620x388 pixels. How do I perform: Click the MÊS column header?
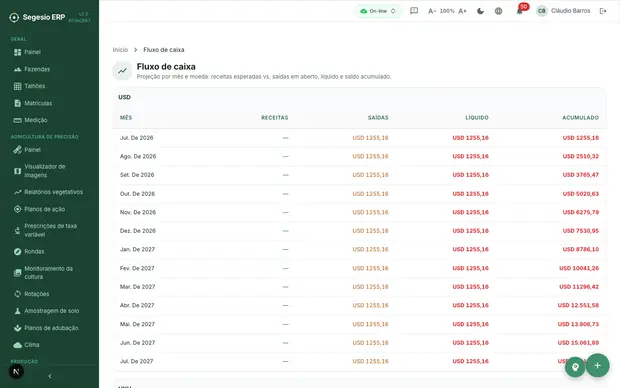click(126, 118)
